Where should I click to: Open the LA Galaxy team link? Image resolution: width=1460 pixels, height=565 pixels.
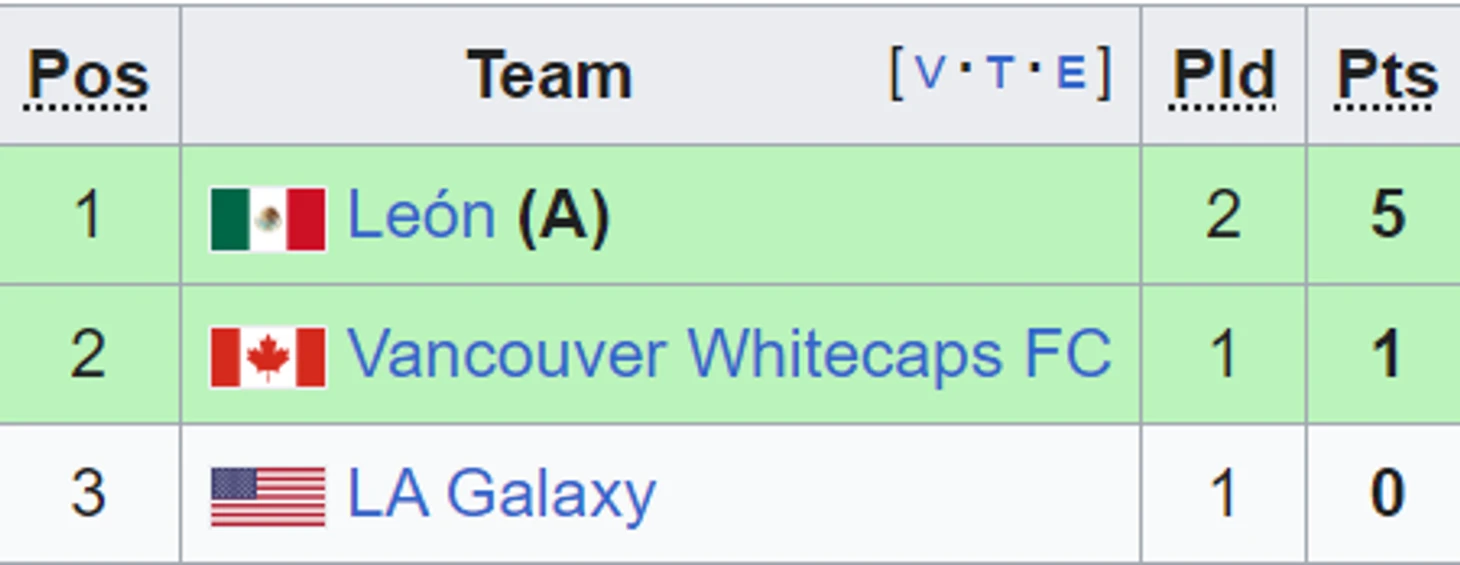tap(501, 495)
